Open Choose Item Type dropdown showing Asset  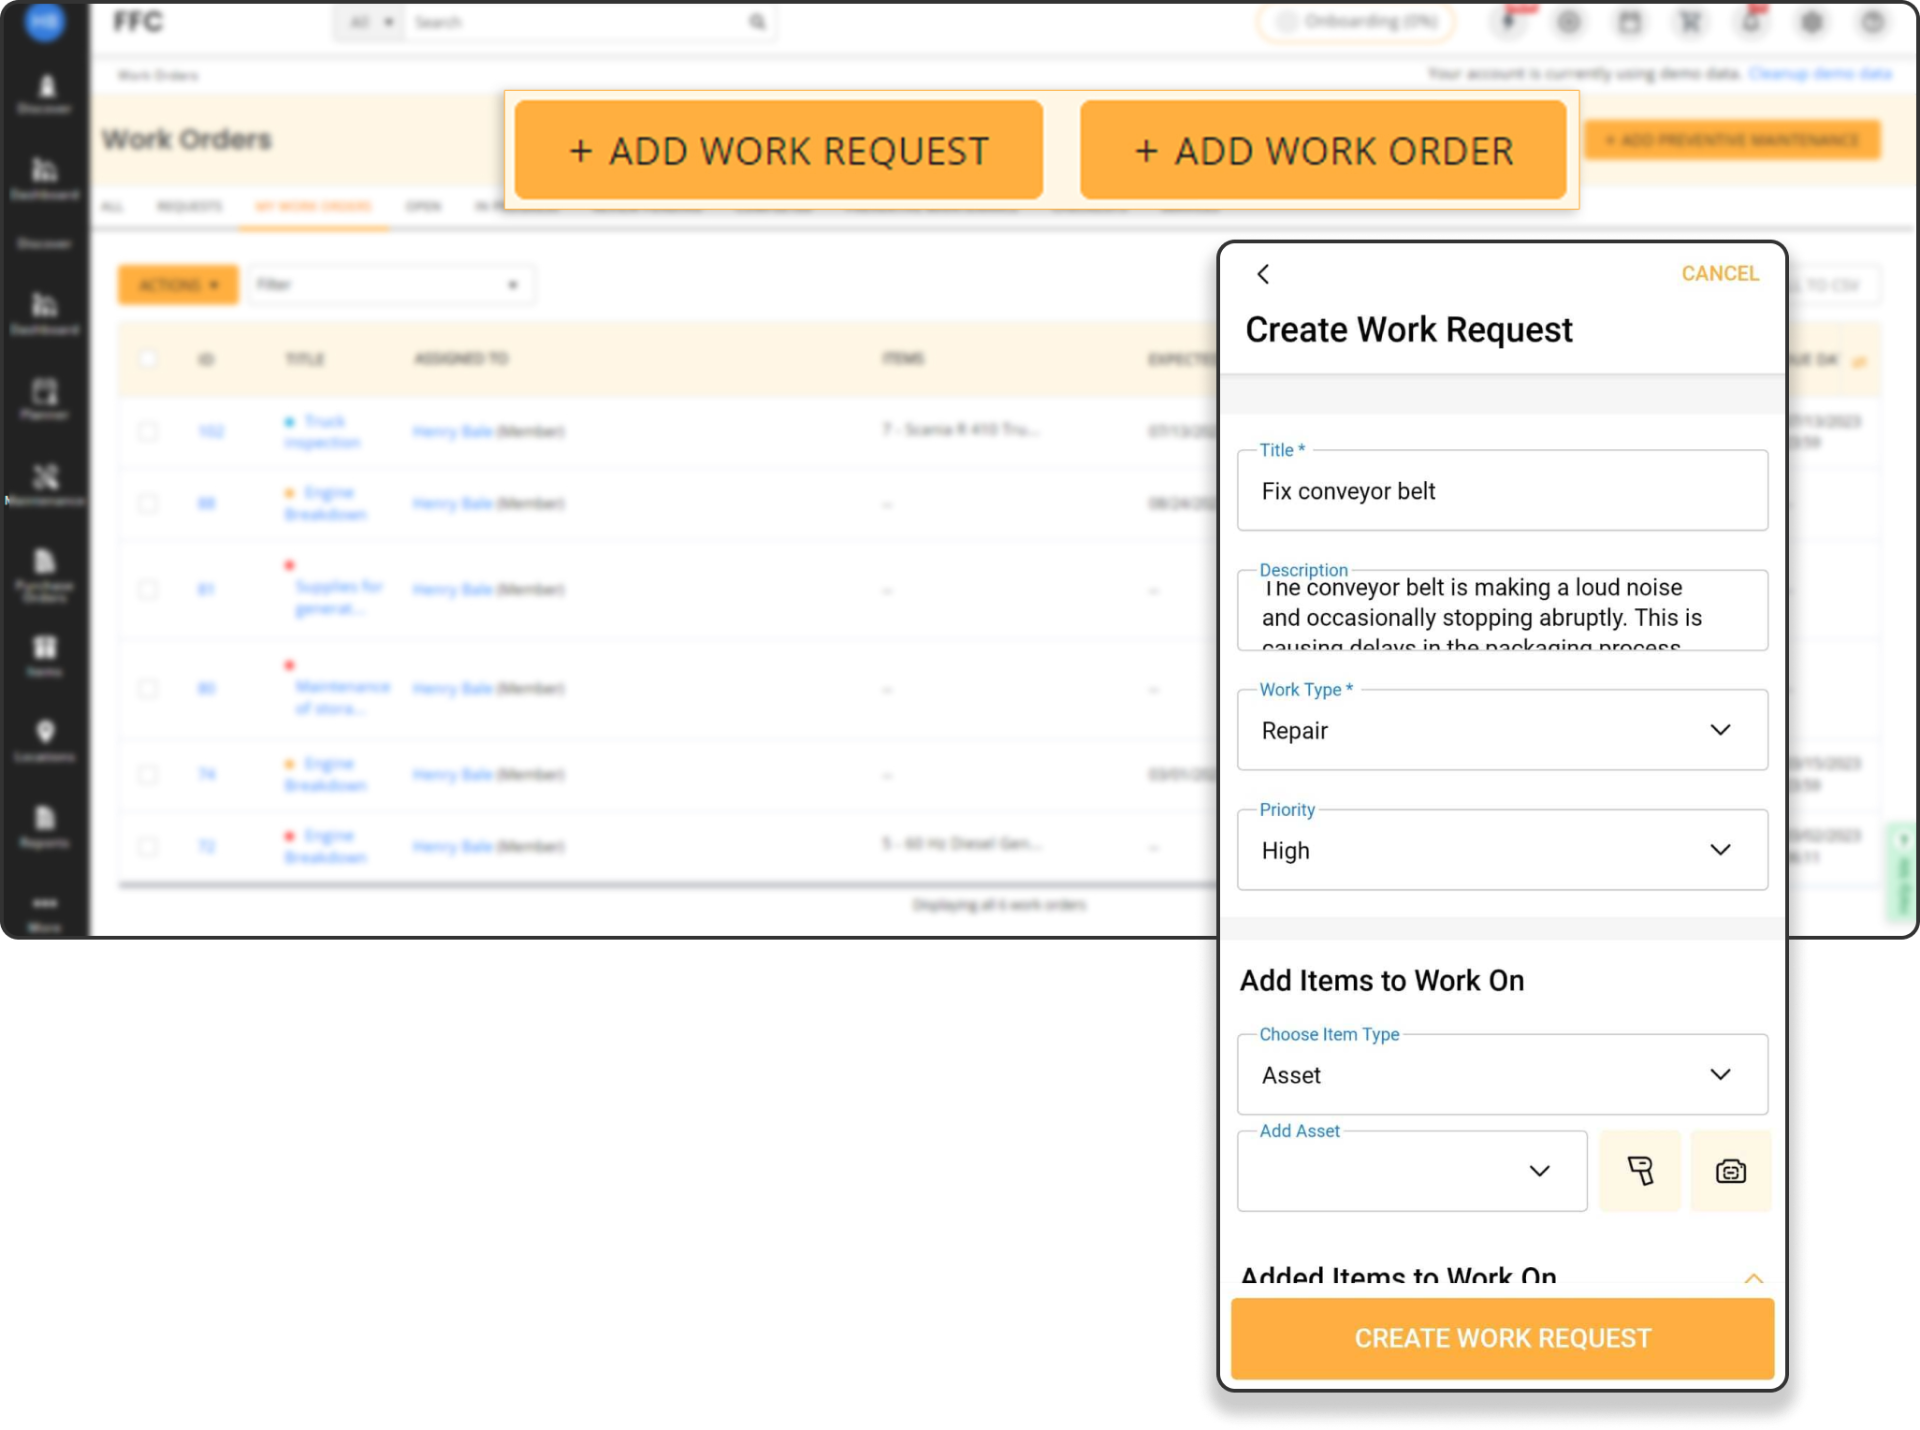tap(1502, 1075)
